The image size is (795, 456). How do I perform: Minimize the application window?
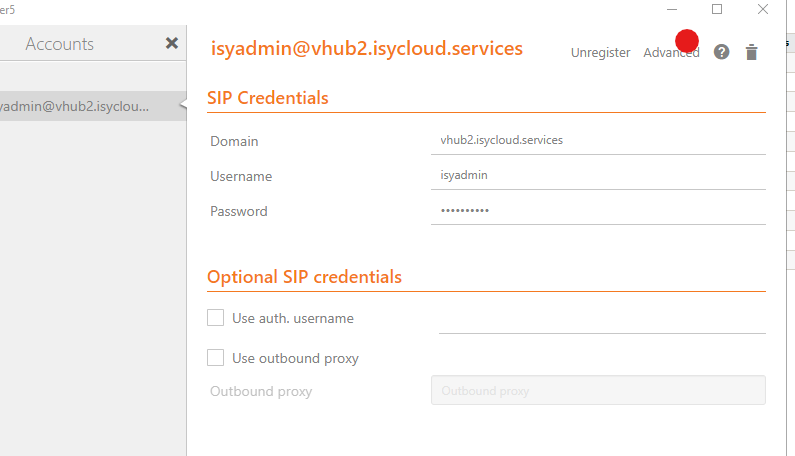[x=672, y=9]
